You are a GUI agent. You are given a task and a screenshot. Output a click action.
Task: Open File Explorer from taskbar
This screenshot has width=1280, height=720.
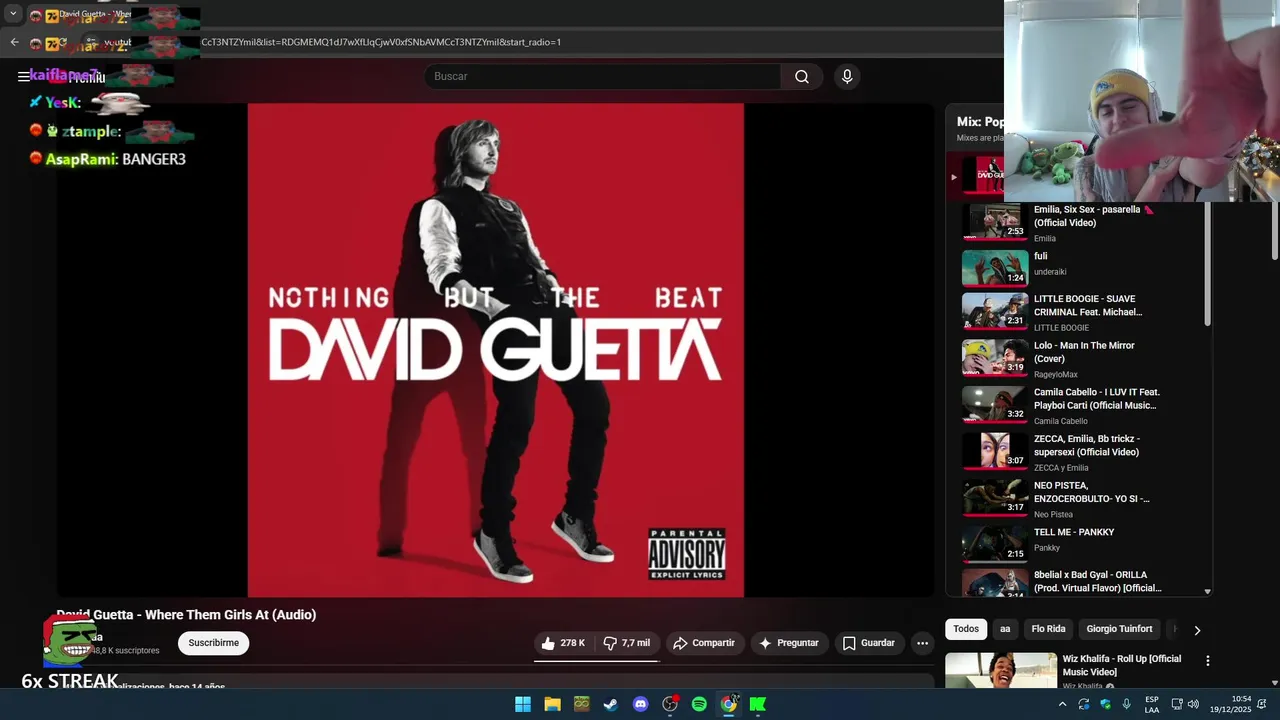552,704
